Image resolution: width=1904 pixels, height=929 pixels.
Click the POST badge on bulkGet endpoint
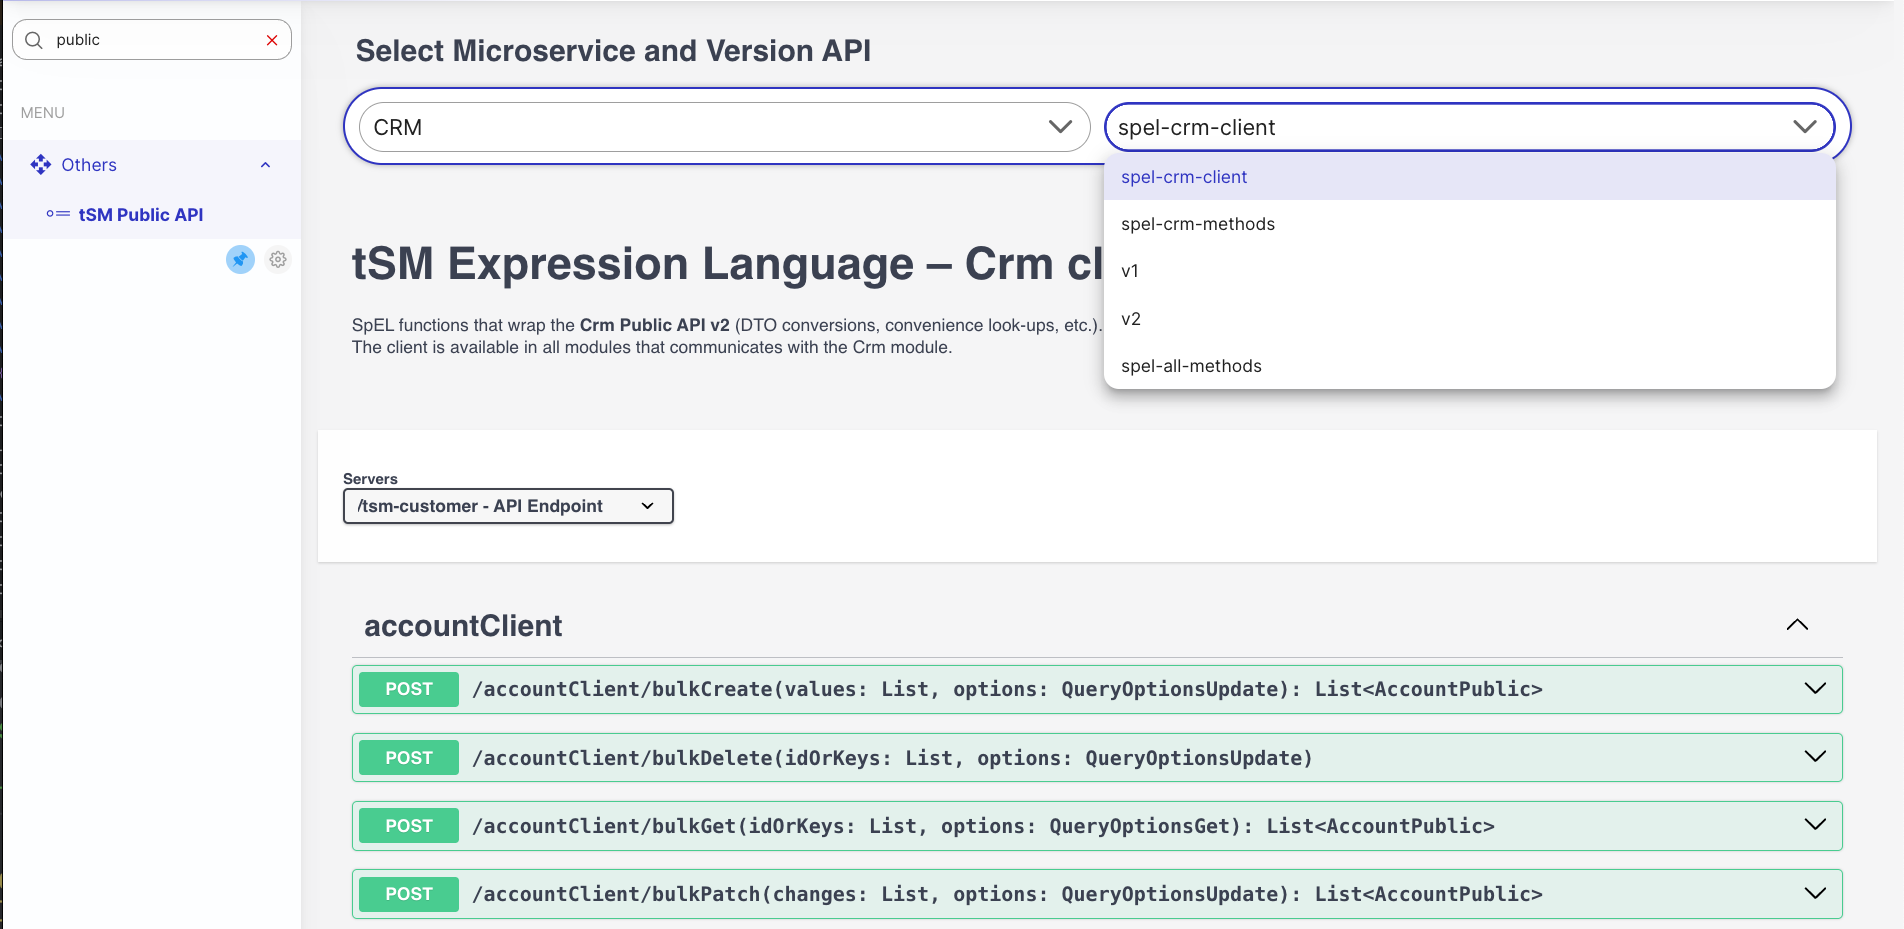408,825
